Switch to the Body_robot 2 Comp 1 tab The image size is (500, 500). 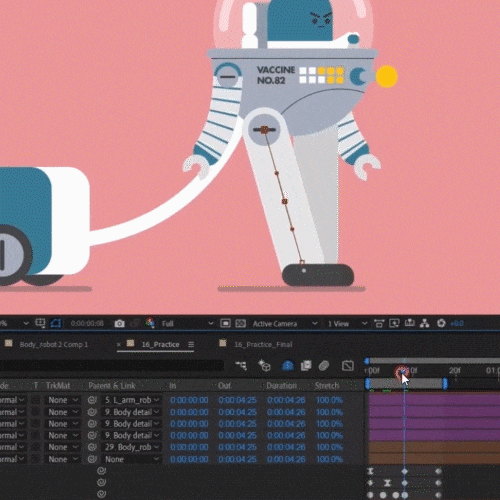54,344
